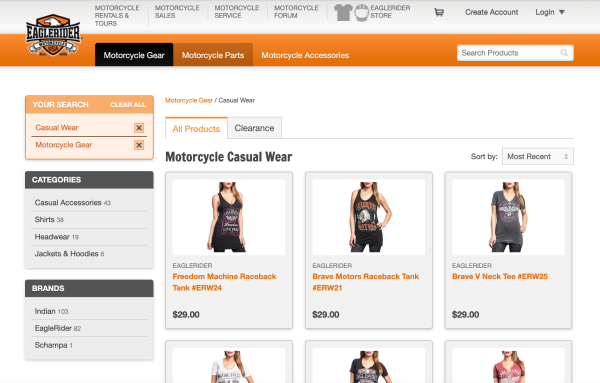
Task: Open the Sort by Most Recent dropdown
Action: pyautogui.click(x=538, y=156)
